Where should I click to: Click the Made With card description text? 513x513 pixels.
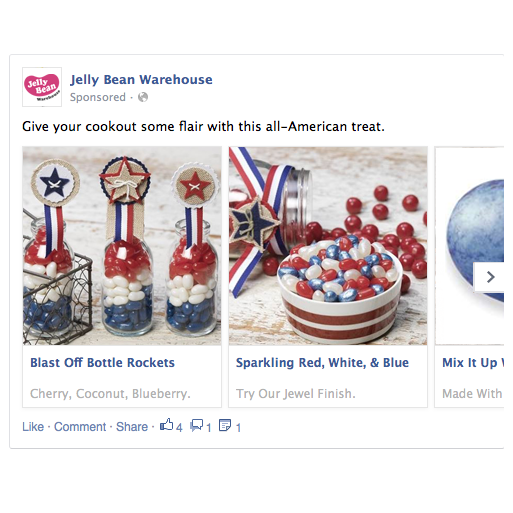472,394
